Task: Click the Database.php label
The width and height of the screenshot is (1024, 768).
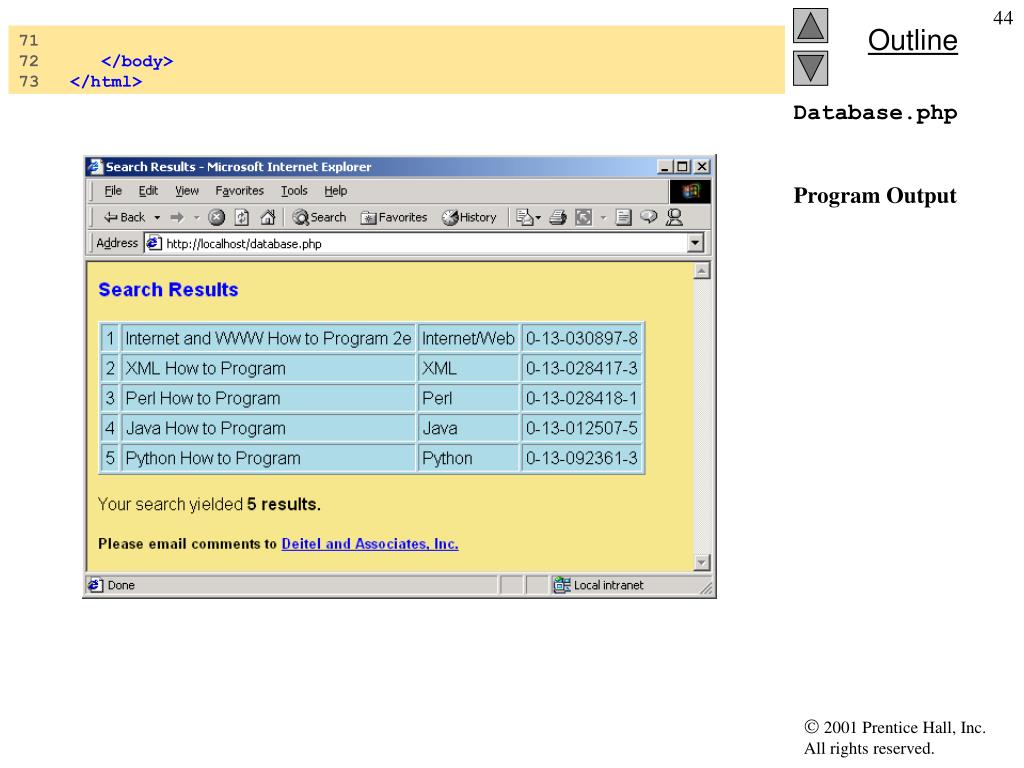Action: 875,113
